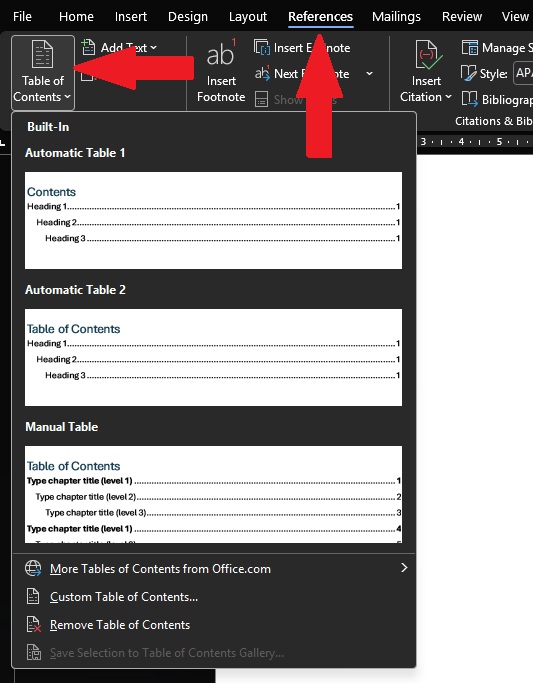533x683 pixels.
Task: Expand the Office.com submenu chevron
Action: pyautogui.click(x=404, y=568)
